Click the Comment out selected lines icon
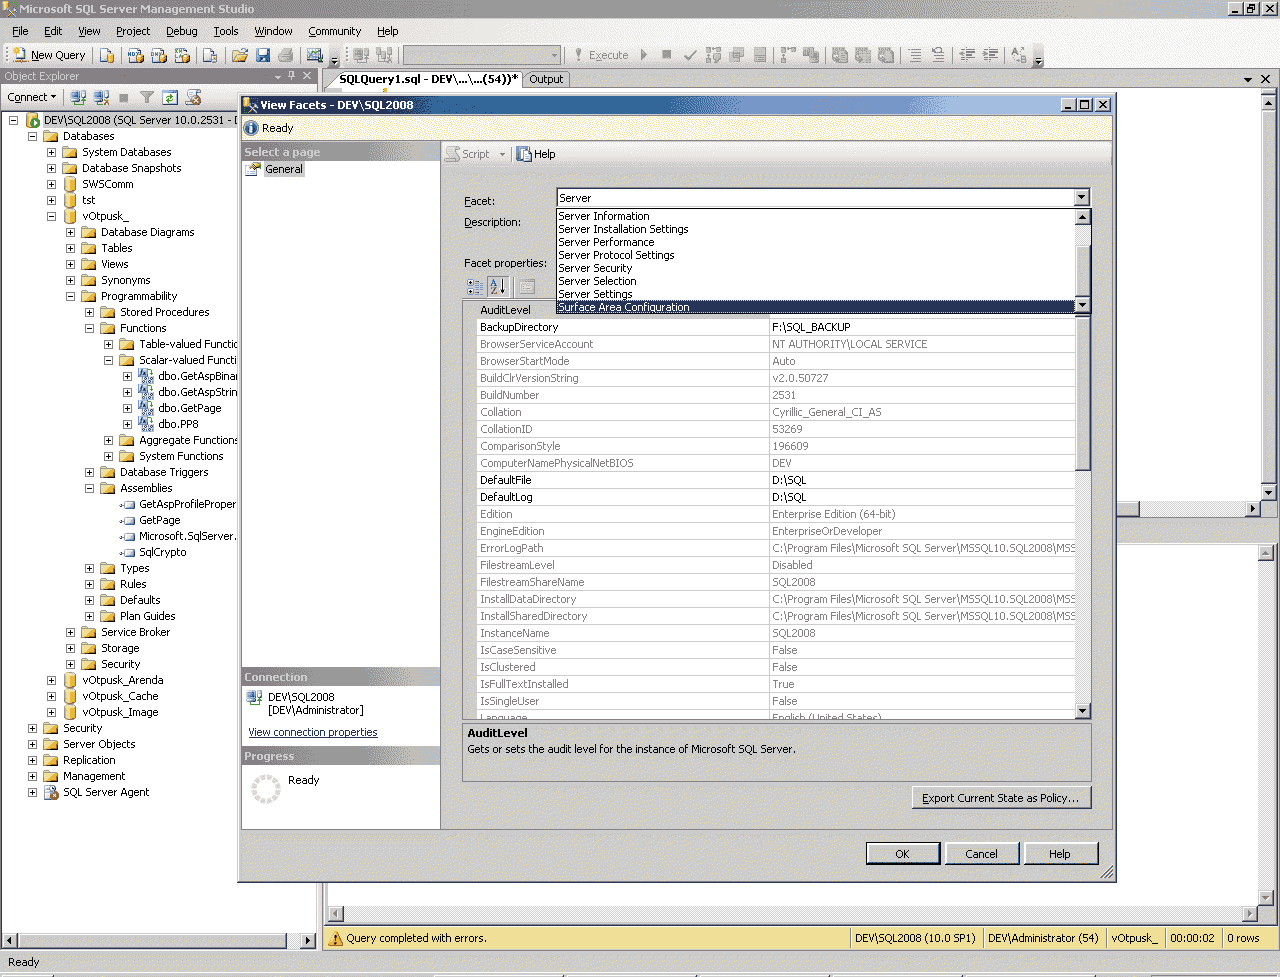The image size is (1280, 977). (915, 55)
